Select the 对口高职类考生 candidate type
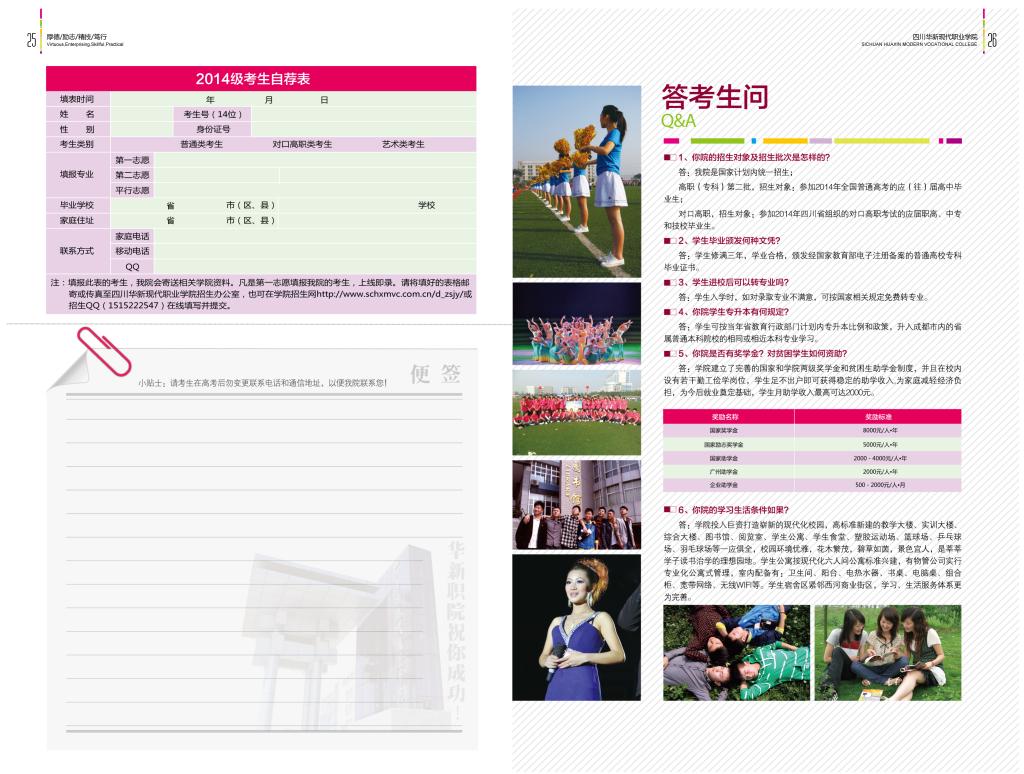 (302, 144)
